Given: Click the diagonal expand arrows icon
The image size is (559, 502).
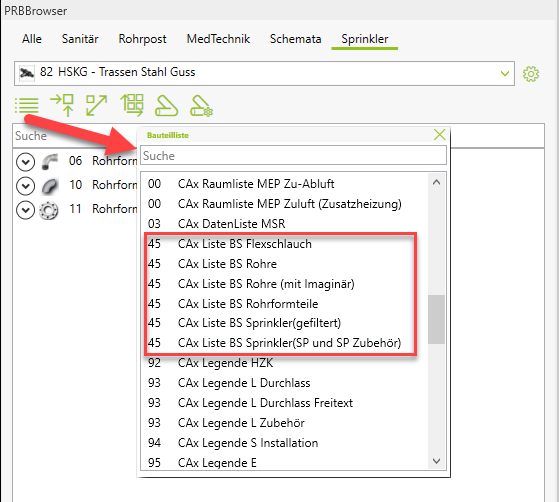Looking at the screenshot, I should coord(97,106).
